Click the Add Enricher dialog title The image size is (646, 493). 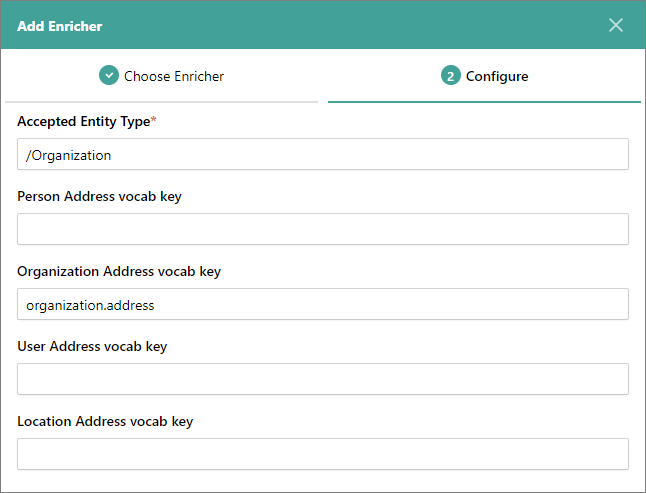(59, 25)
